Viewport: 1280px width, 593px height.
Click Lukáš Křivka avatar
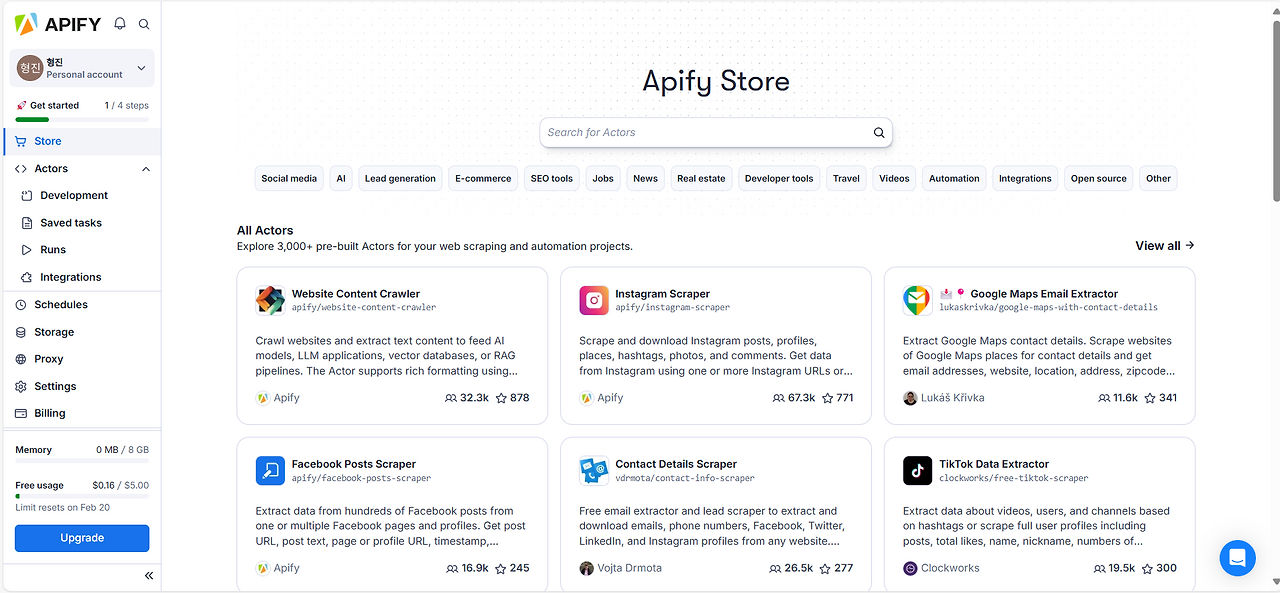(910, 398)
